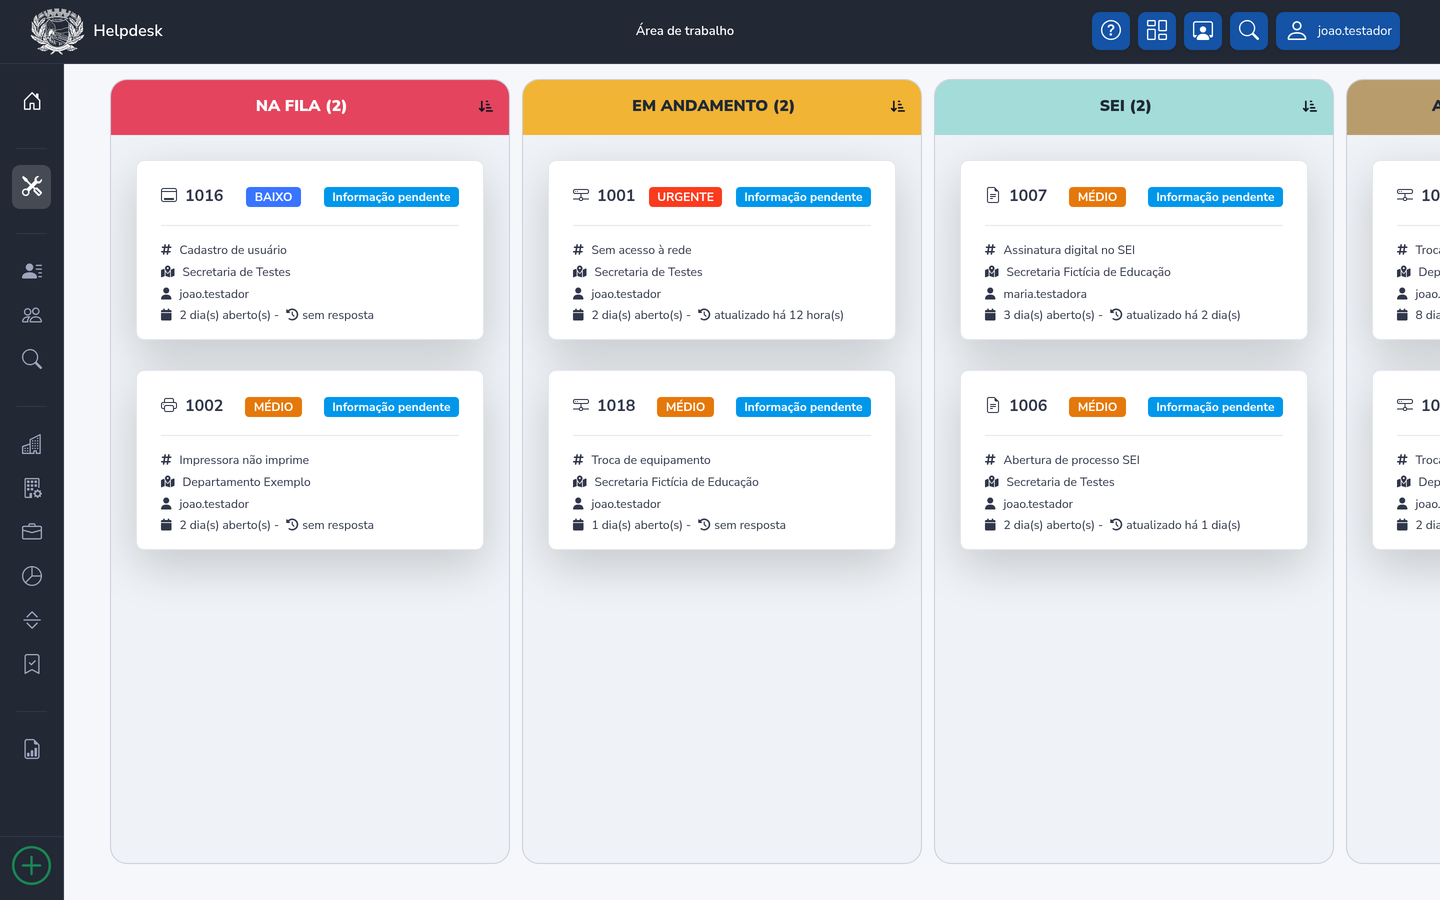The height and width of the screenshot is (900, 1440).
Task: Click the document icon beside 1007
Action: click(x=993, y=195)
